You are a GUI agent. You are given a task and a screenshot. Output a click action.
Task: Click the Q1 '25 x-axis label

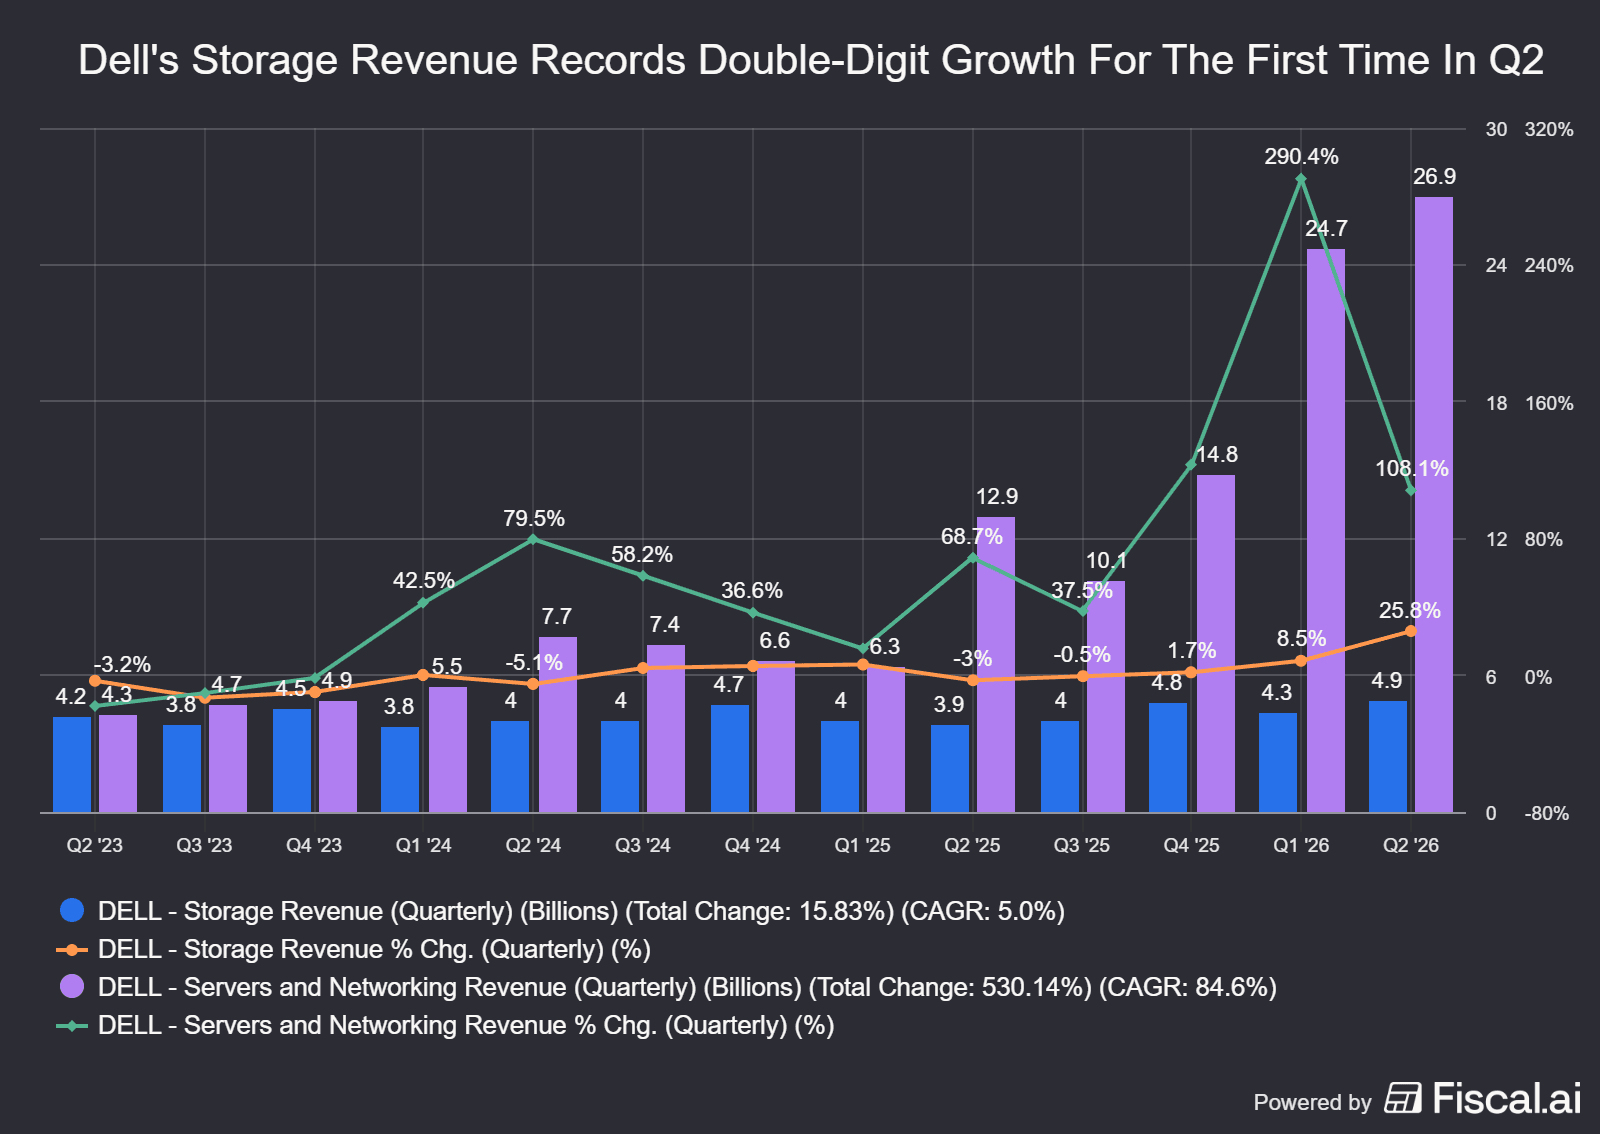862,845
